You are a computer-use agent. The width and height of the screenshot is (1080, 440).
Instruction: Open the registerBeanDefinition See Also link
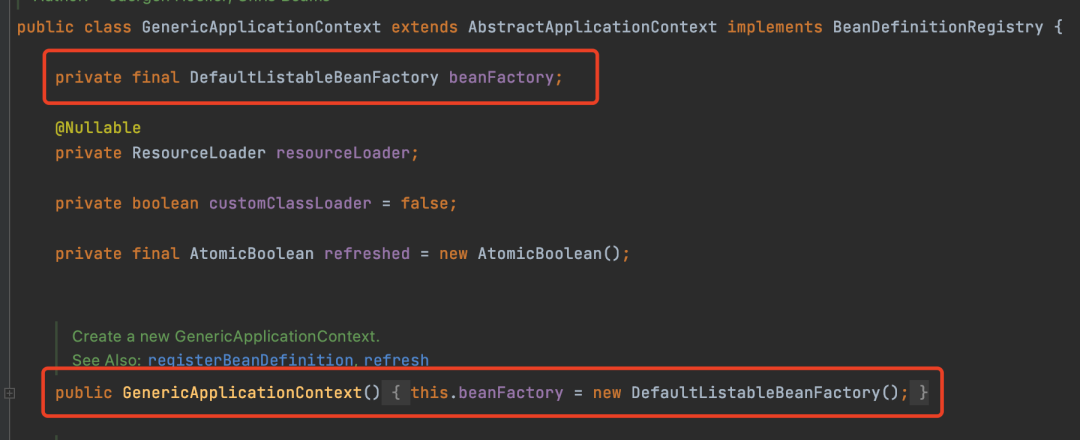(250, 360)
